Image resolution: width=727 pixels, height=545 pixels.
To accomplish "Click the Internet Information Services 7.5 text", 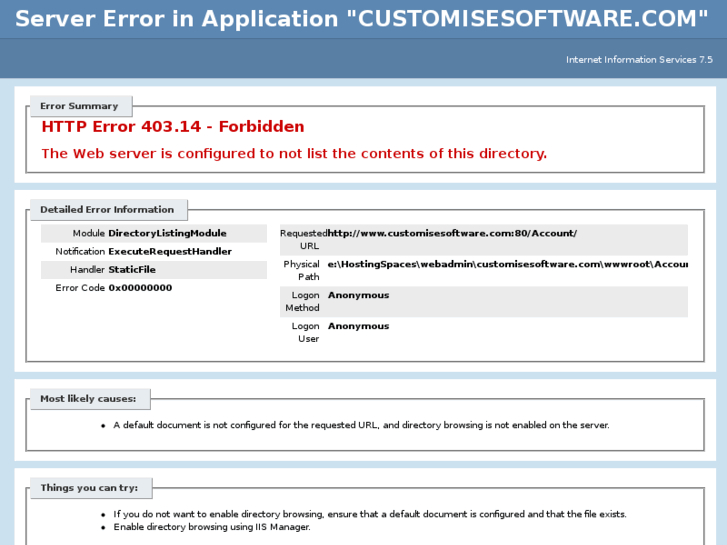I will coord(639,60).
